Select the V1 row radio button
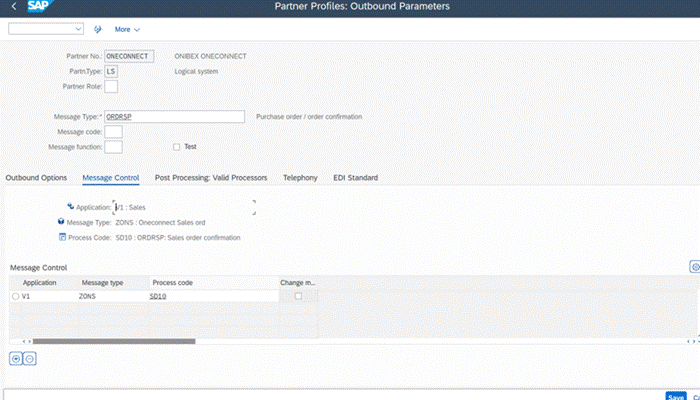 coord(15,297)
